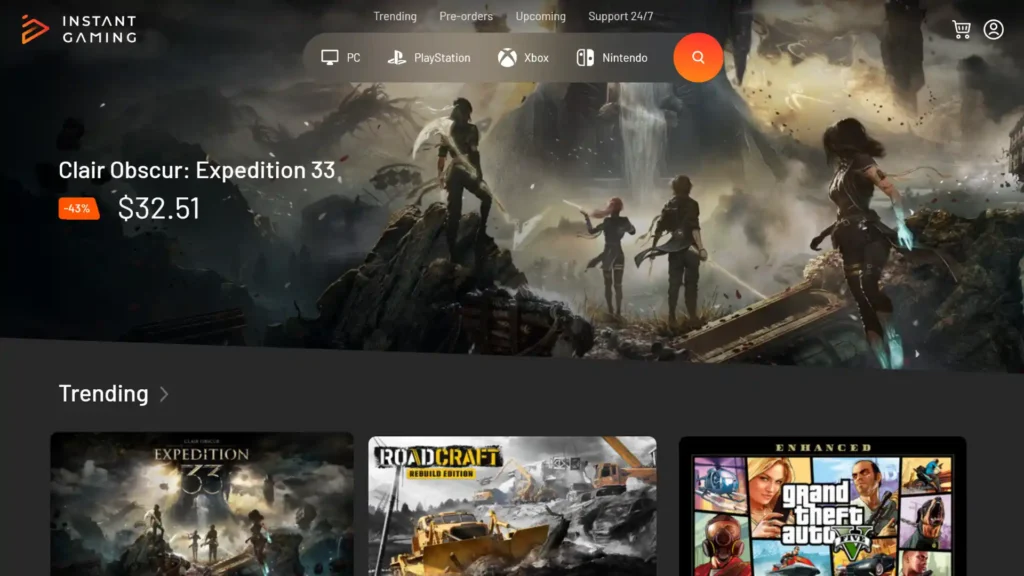Open Support 24/7 link
This screenshot has height=576, width=1024.
point(620,16)
